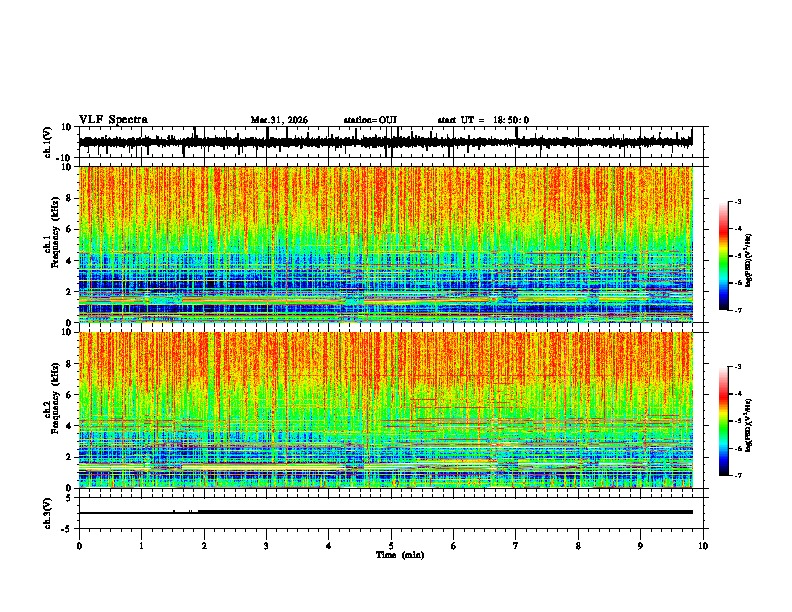Image resolution: width=792 pixels, height=612 pixels.
Task: Click the time axis tick label "5"
Action: point(391,546)
